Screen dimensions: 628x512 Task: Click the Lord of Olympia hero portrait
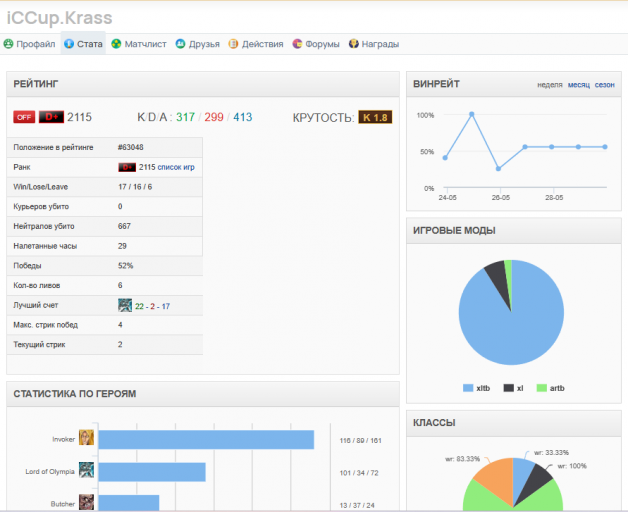click(x=87, y=470)
